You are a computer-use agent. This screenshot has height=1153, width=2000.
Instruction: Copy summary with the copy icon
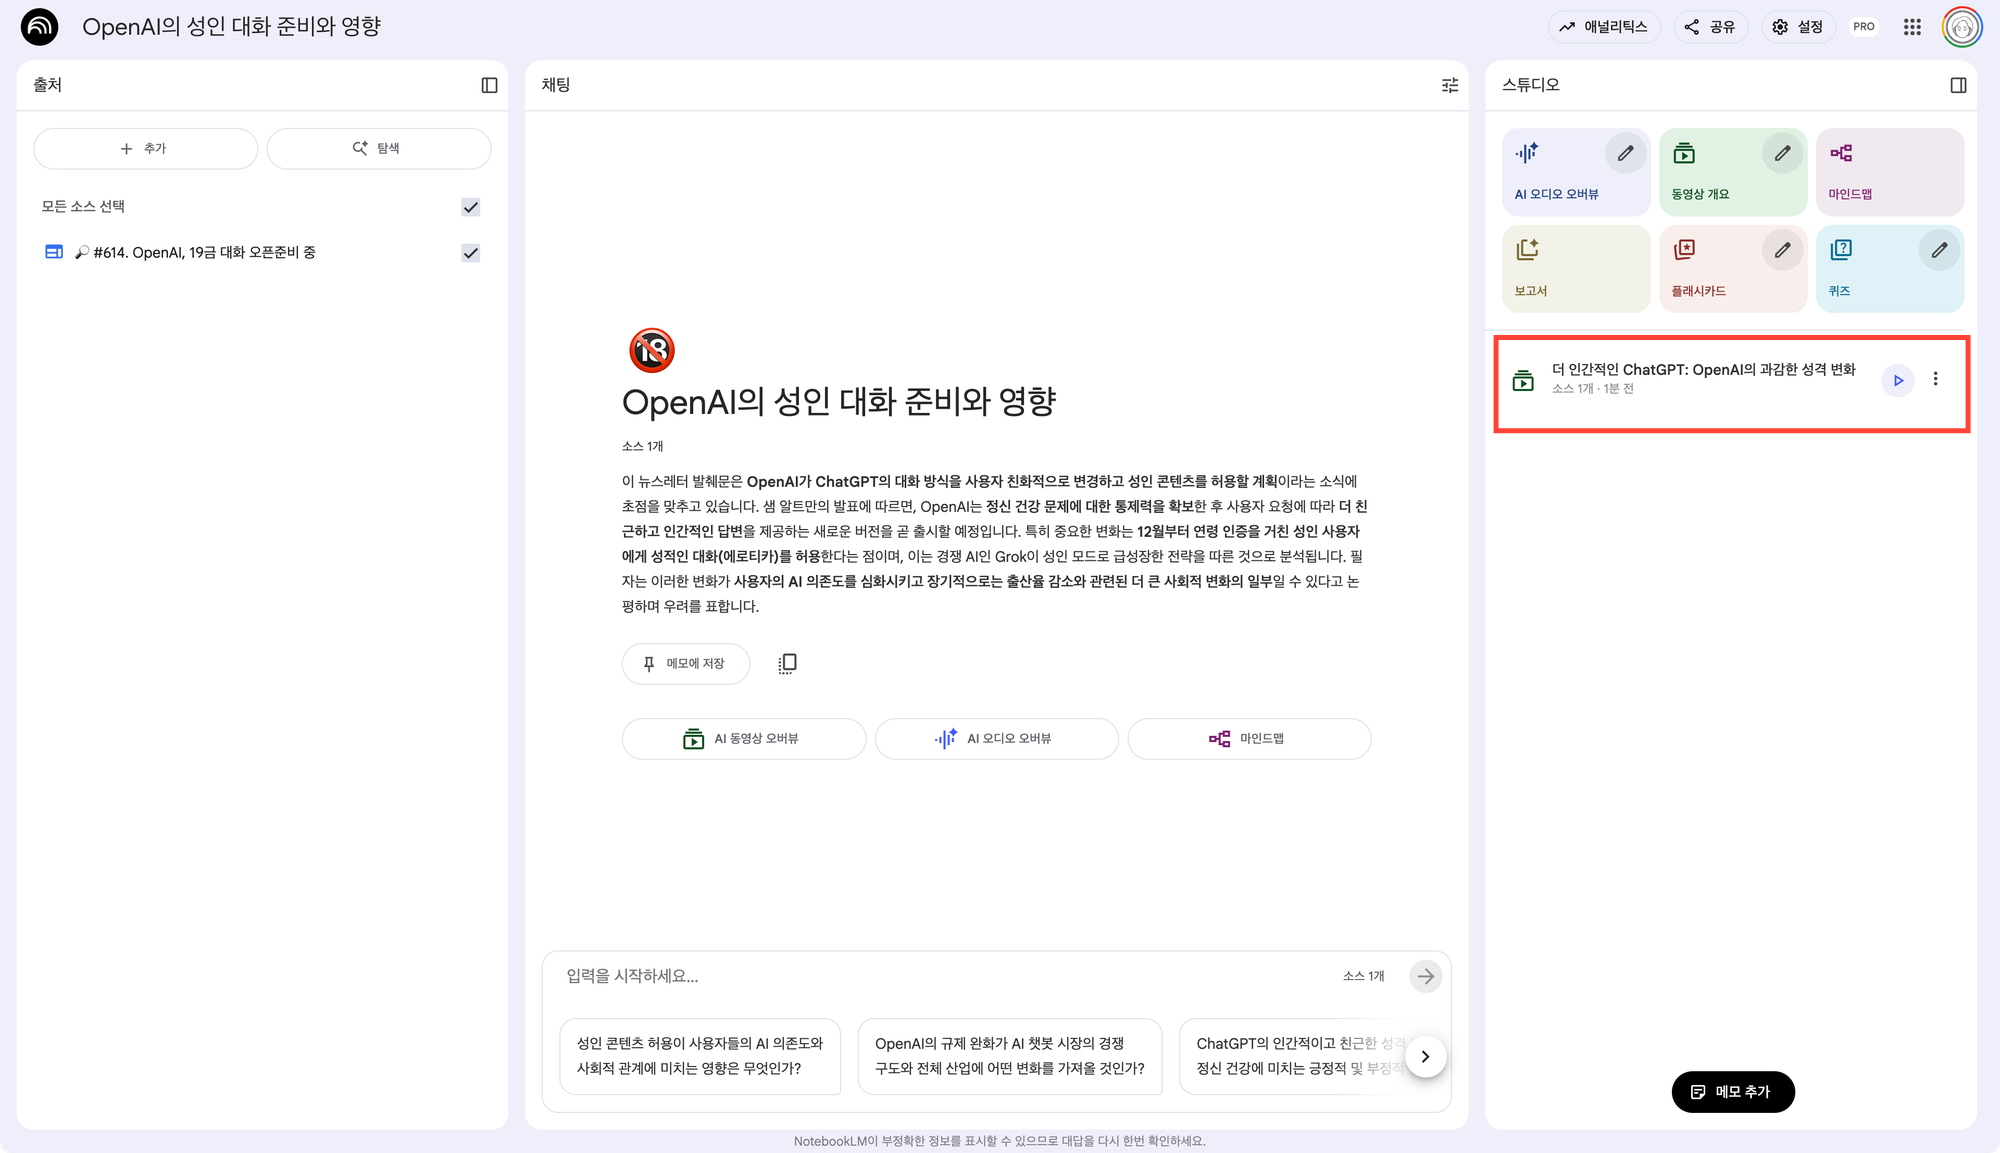coord(787,664)
